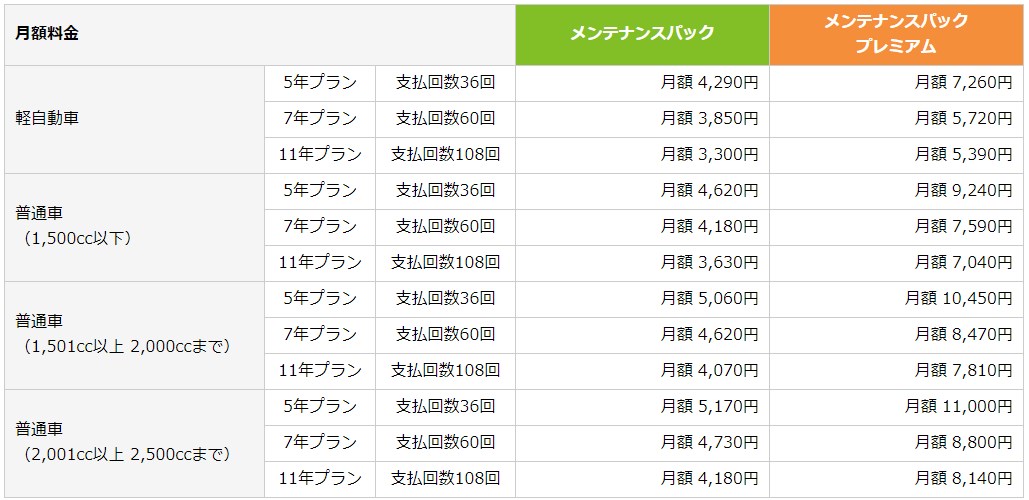
Task: Click the orange メンテナンスバック プレミアム header
Action: [x=896, y=34]
